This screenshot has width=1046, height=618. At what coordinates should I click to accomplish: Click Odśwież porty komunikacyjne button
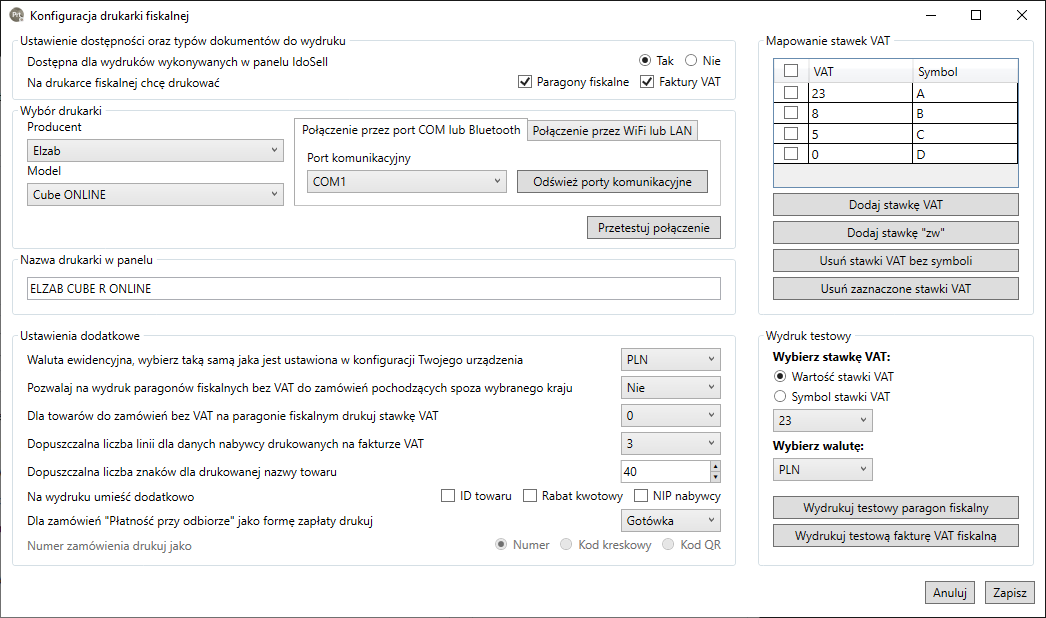pyautogui.click(x=612, y=181)
